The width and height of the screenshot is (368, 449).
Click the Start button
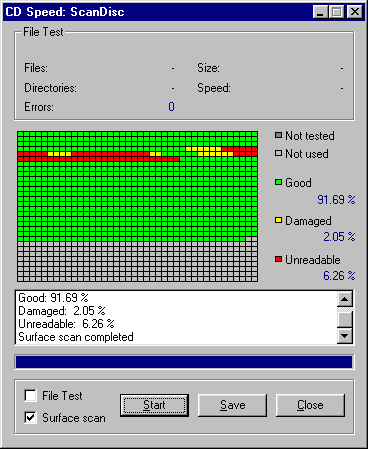click(x=154, y=405)
